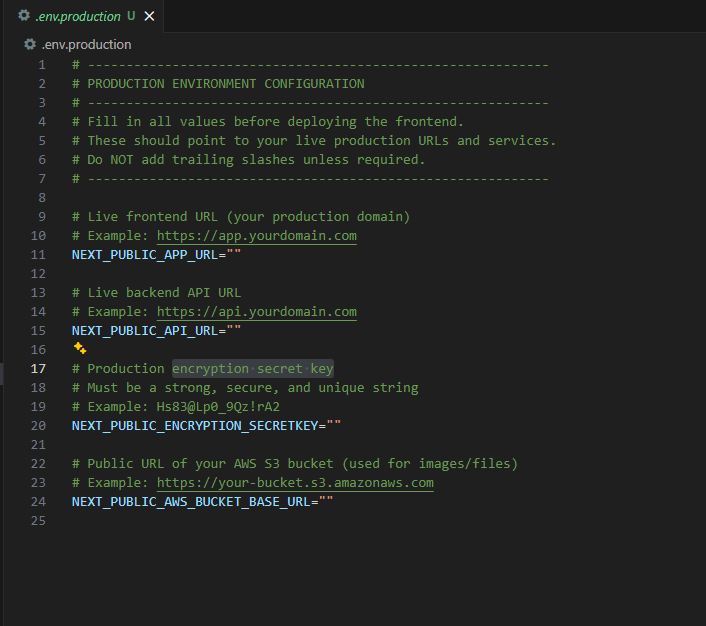Click the .env.production breadcrumb
The width and height of the screenshot is (706, 626).
click(86, 45)
